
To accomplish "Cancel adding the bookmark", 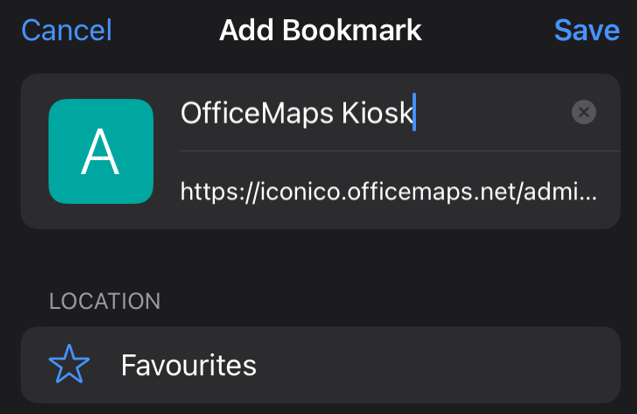I will pos(67,30).
